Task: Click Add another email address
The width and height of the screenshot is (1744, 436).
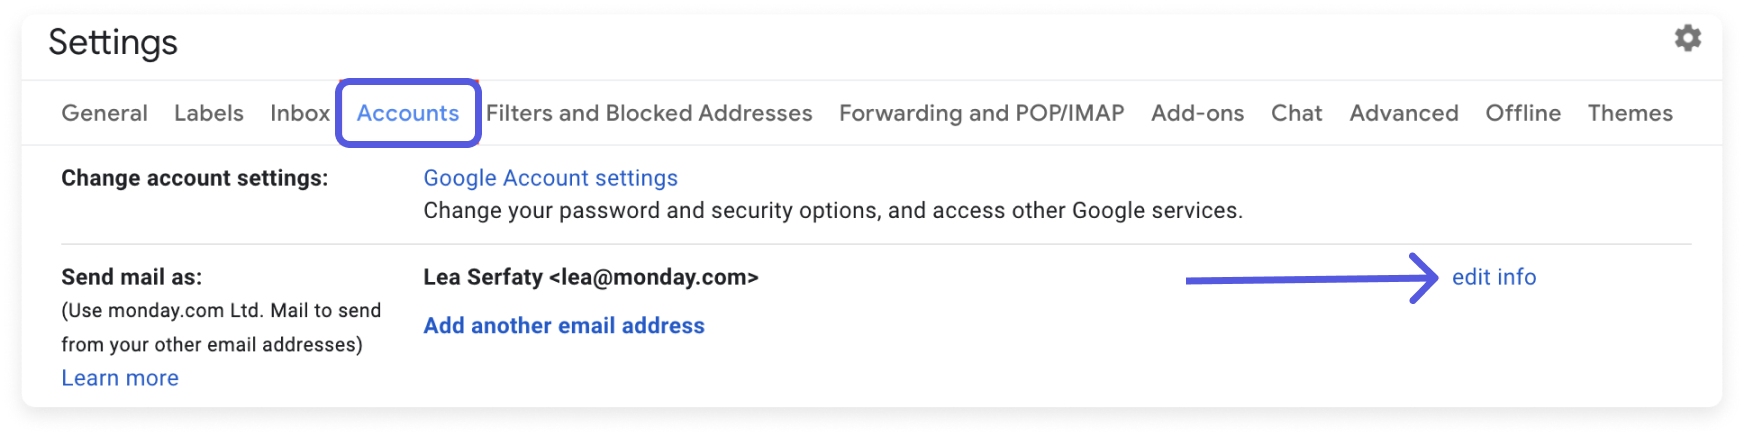Action: pyautogui.click(x=564, y=325)
